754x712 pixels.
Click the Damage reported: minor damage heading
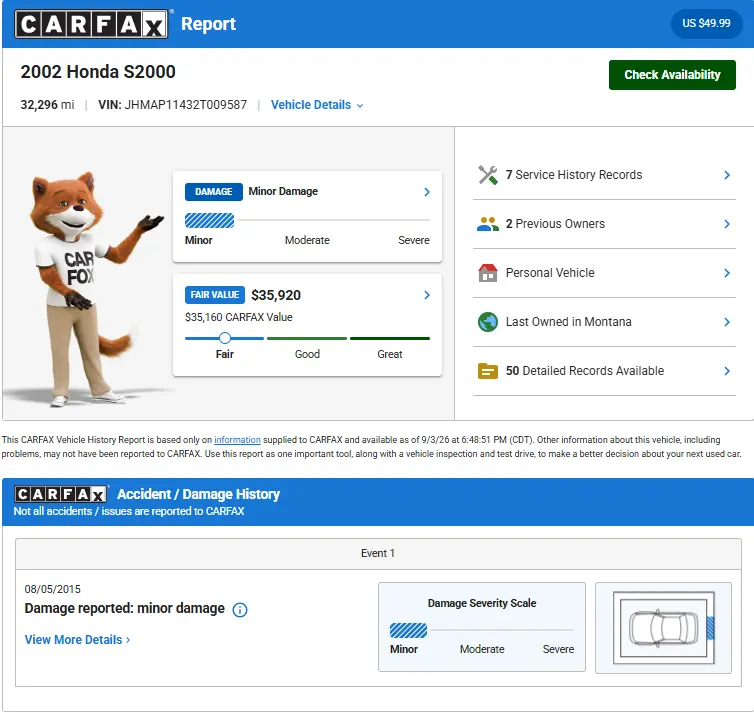pyautogui.click(x=125, y=609)
